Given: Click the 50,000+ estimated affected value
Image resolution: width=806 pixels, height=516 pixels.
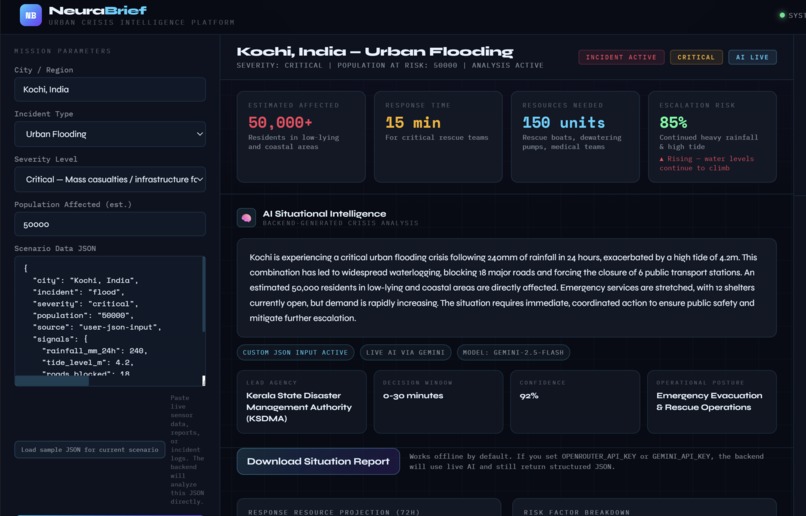Looking at the screenshot, I should point(280,123).
